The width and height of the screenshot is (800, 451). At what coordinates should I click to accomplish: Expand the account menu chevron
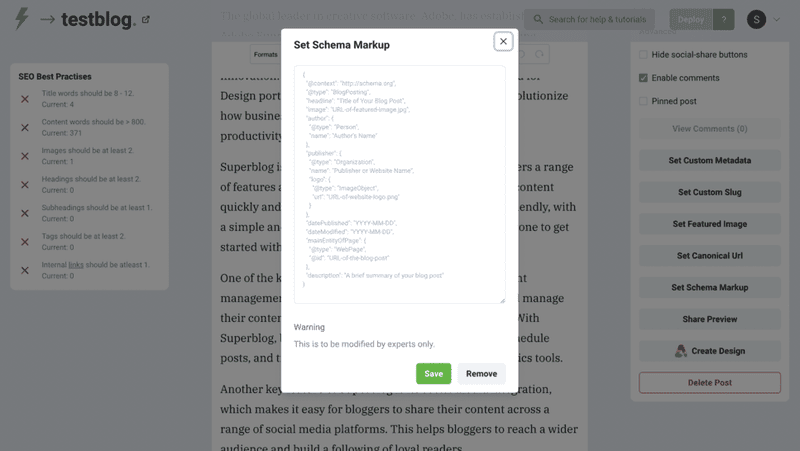pyautogui.click(x=777, y=19)
